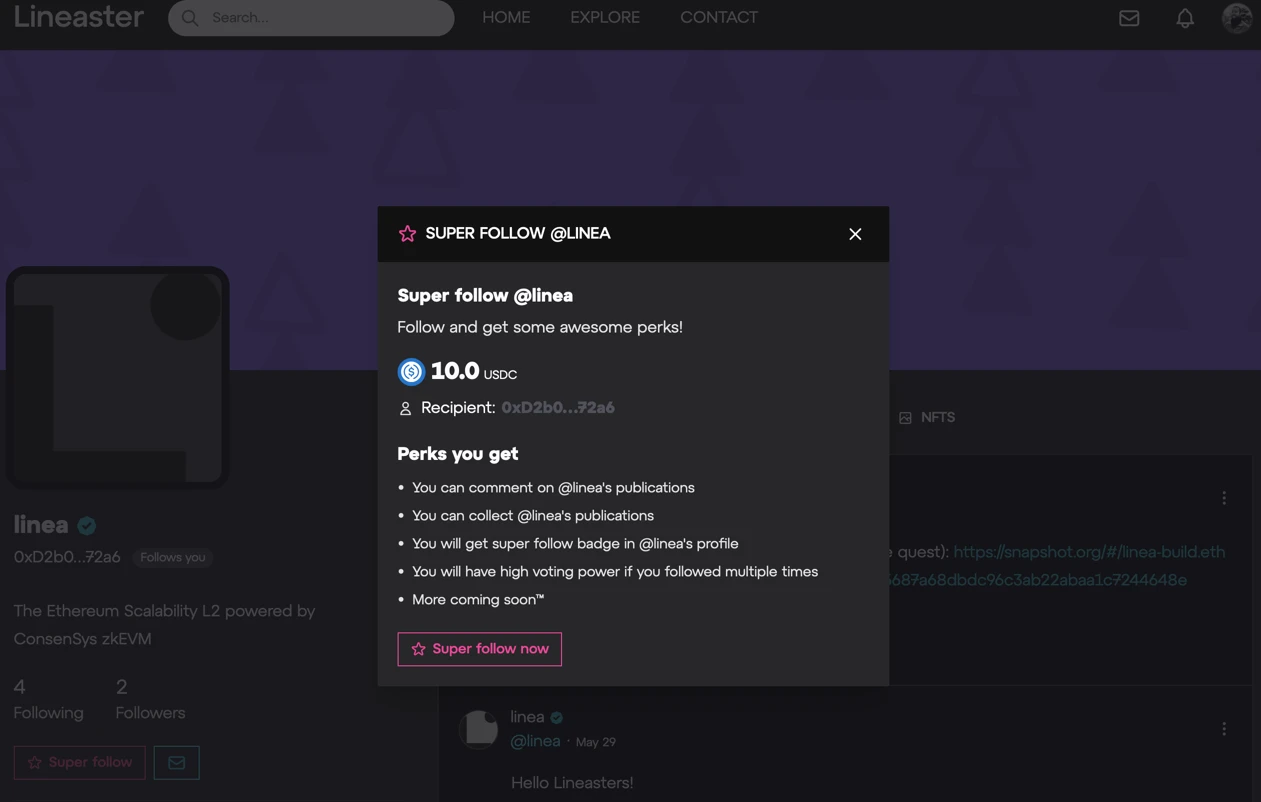This screenshot has width=1261, height=802.
Task: Open first post's three-dot options menu
Action: (x=1224, y=498)
